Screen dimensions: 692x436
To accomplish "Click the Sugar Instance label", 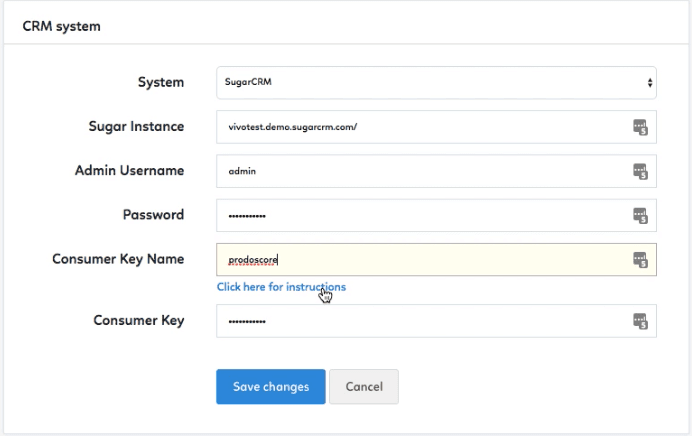I will point(136,127).
